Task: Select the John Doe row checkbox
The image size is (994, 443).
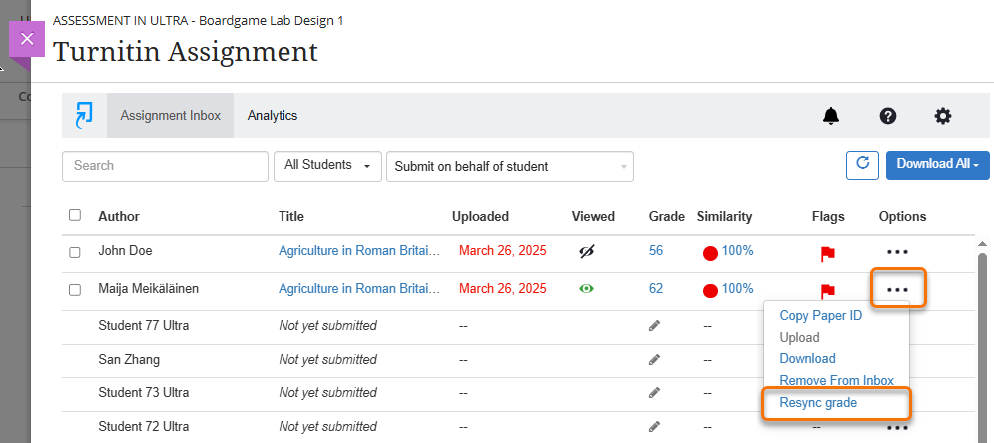Action: click(75, 252)
